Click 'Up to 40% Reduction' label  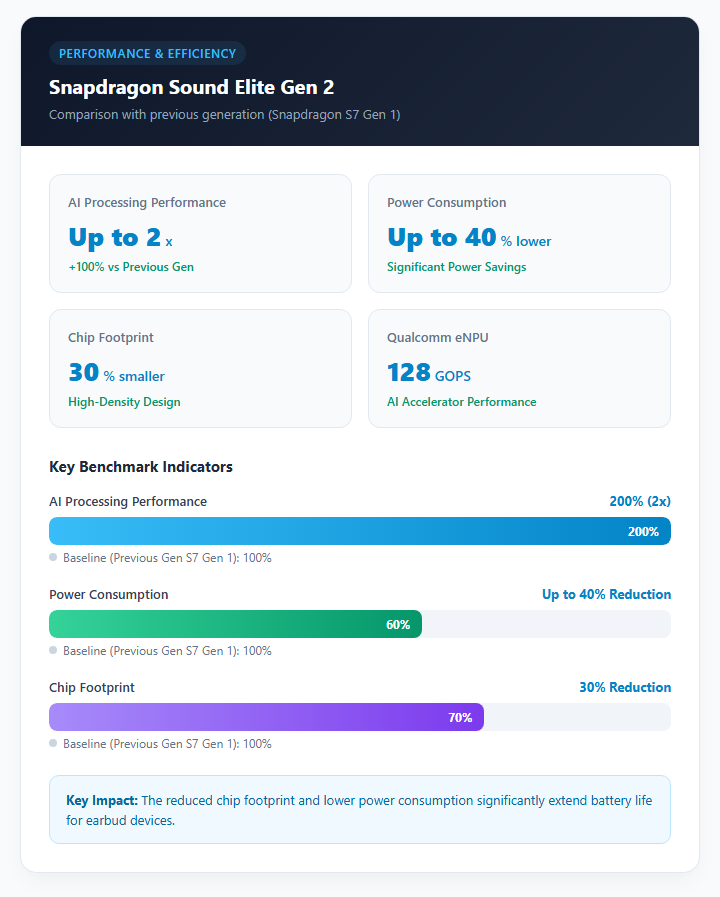(x=606, y=594)
